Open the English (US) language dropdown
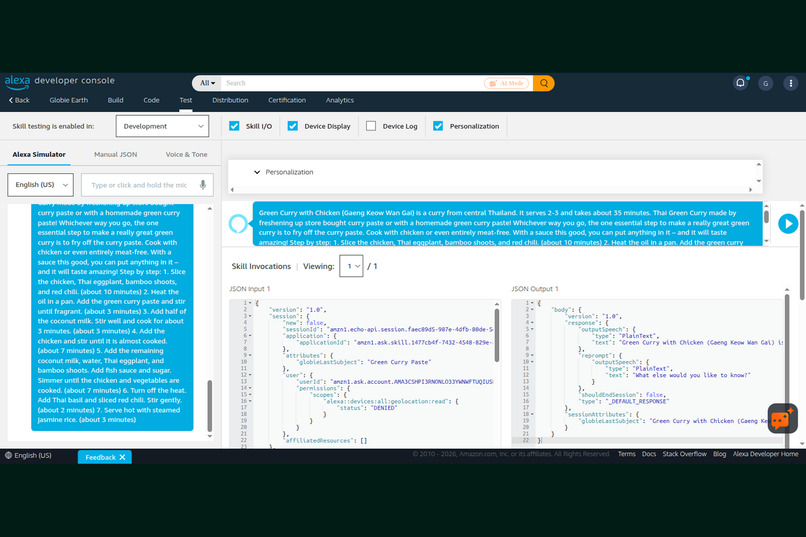 41,185
